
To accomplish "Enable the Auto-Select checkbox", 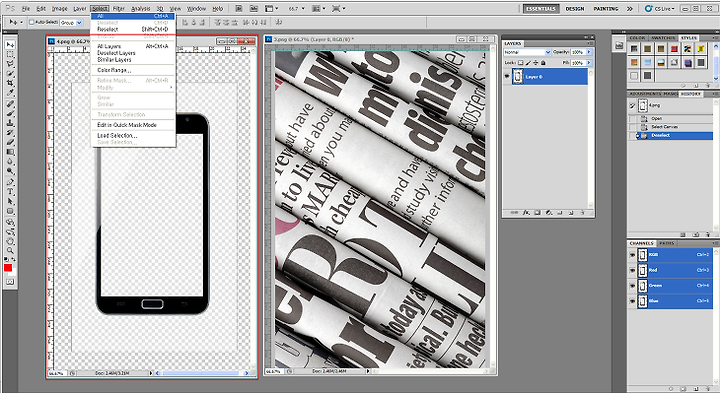I will [32, 22].
